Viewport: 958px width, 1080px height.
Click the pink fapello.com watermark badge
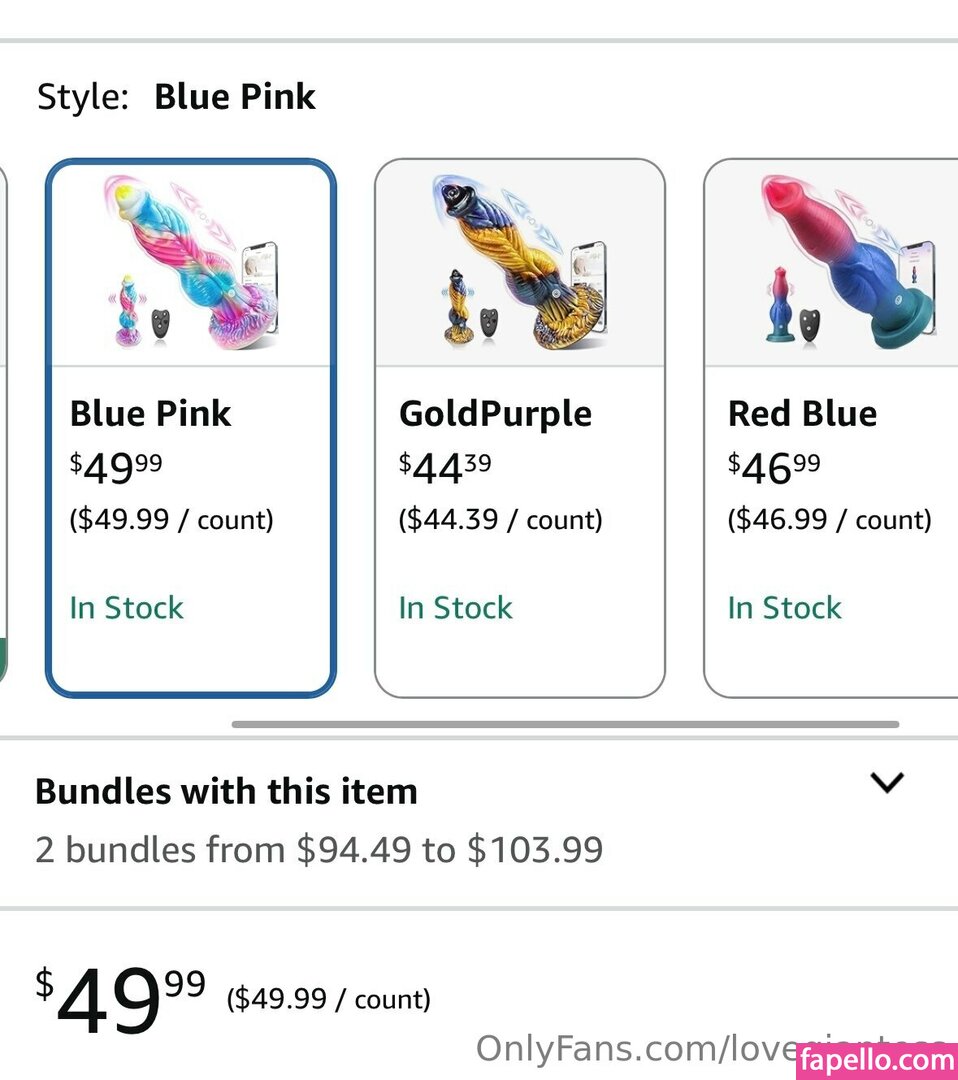[877, 1061]
